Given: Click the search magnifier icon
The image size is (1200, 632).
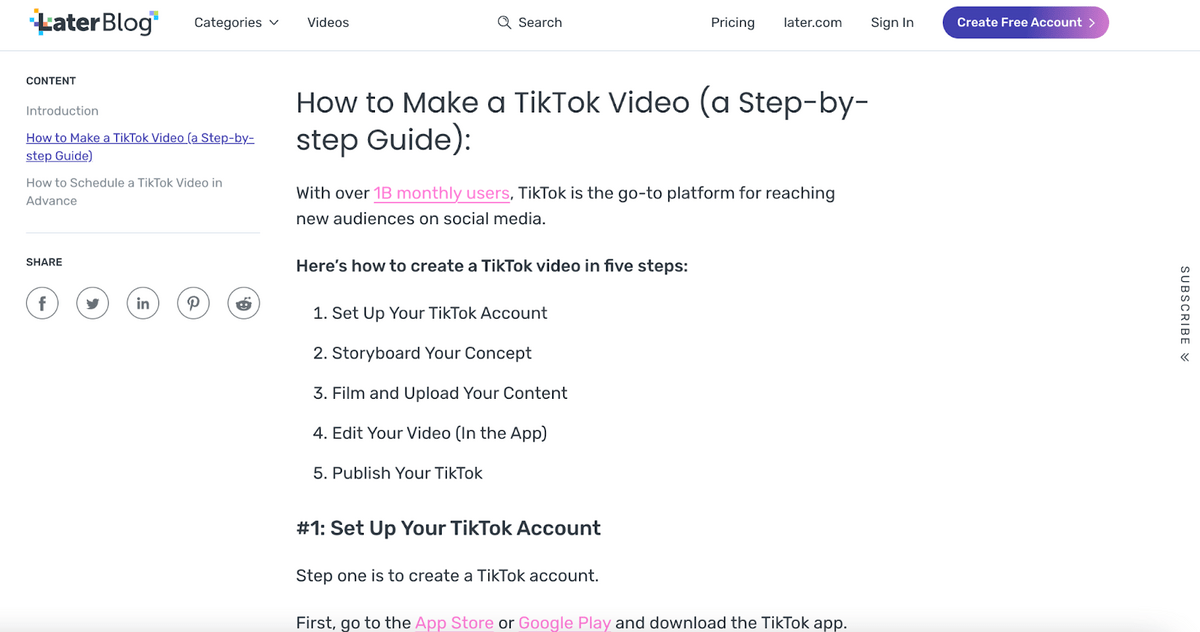Looking at the screenshot, I should (x=504, y=22).
